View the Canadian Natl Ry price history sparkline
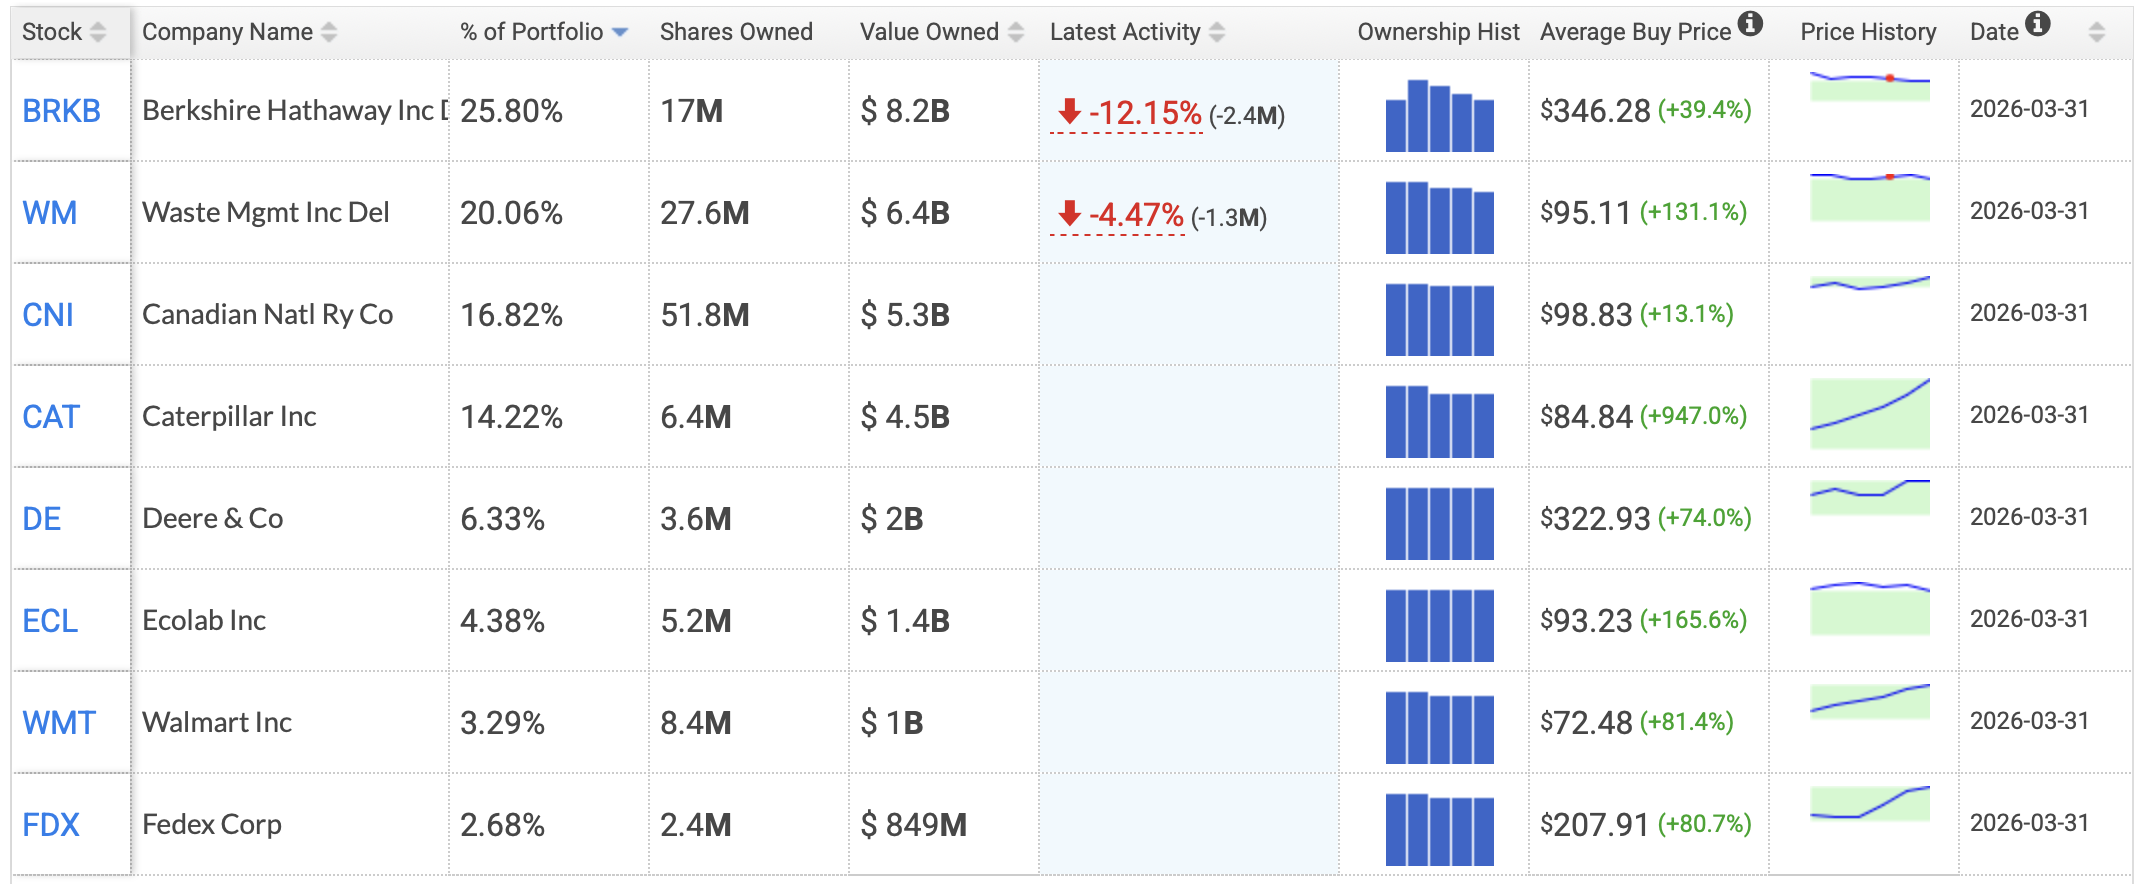Screen dimensions: 2142x884 pyautogui.click(x=1870, y=283)
